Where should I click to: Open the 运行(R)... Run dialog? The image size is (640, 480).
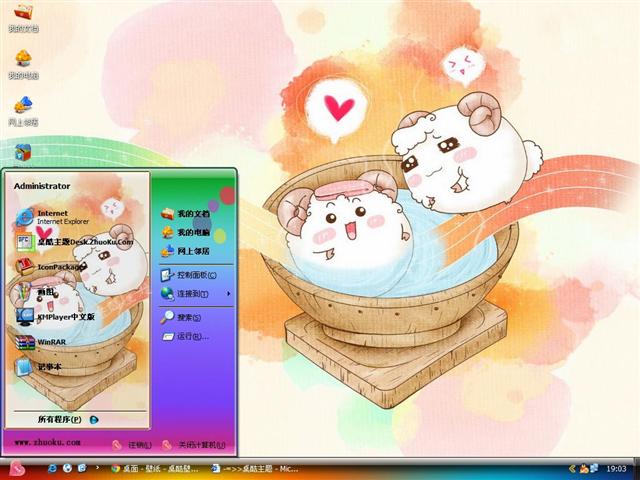point(185,336)
